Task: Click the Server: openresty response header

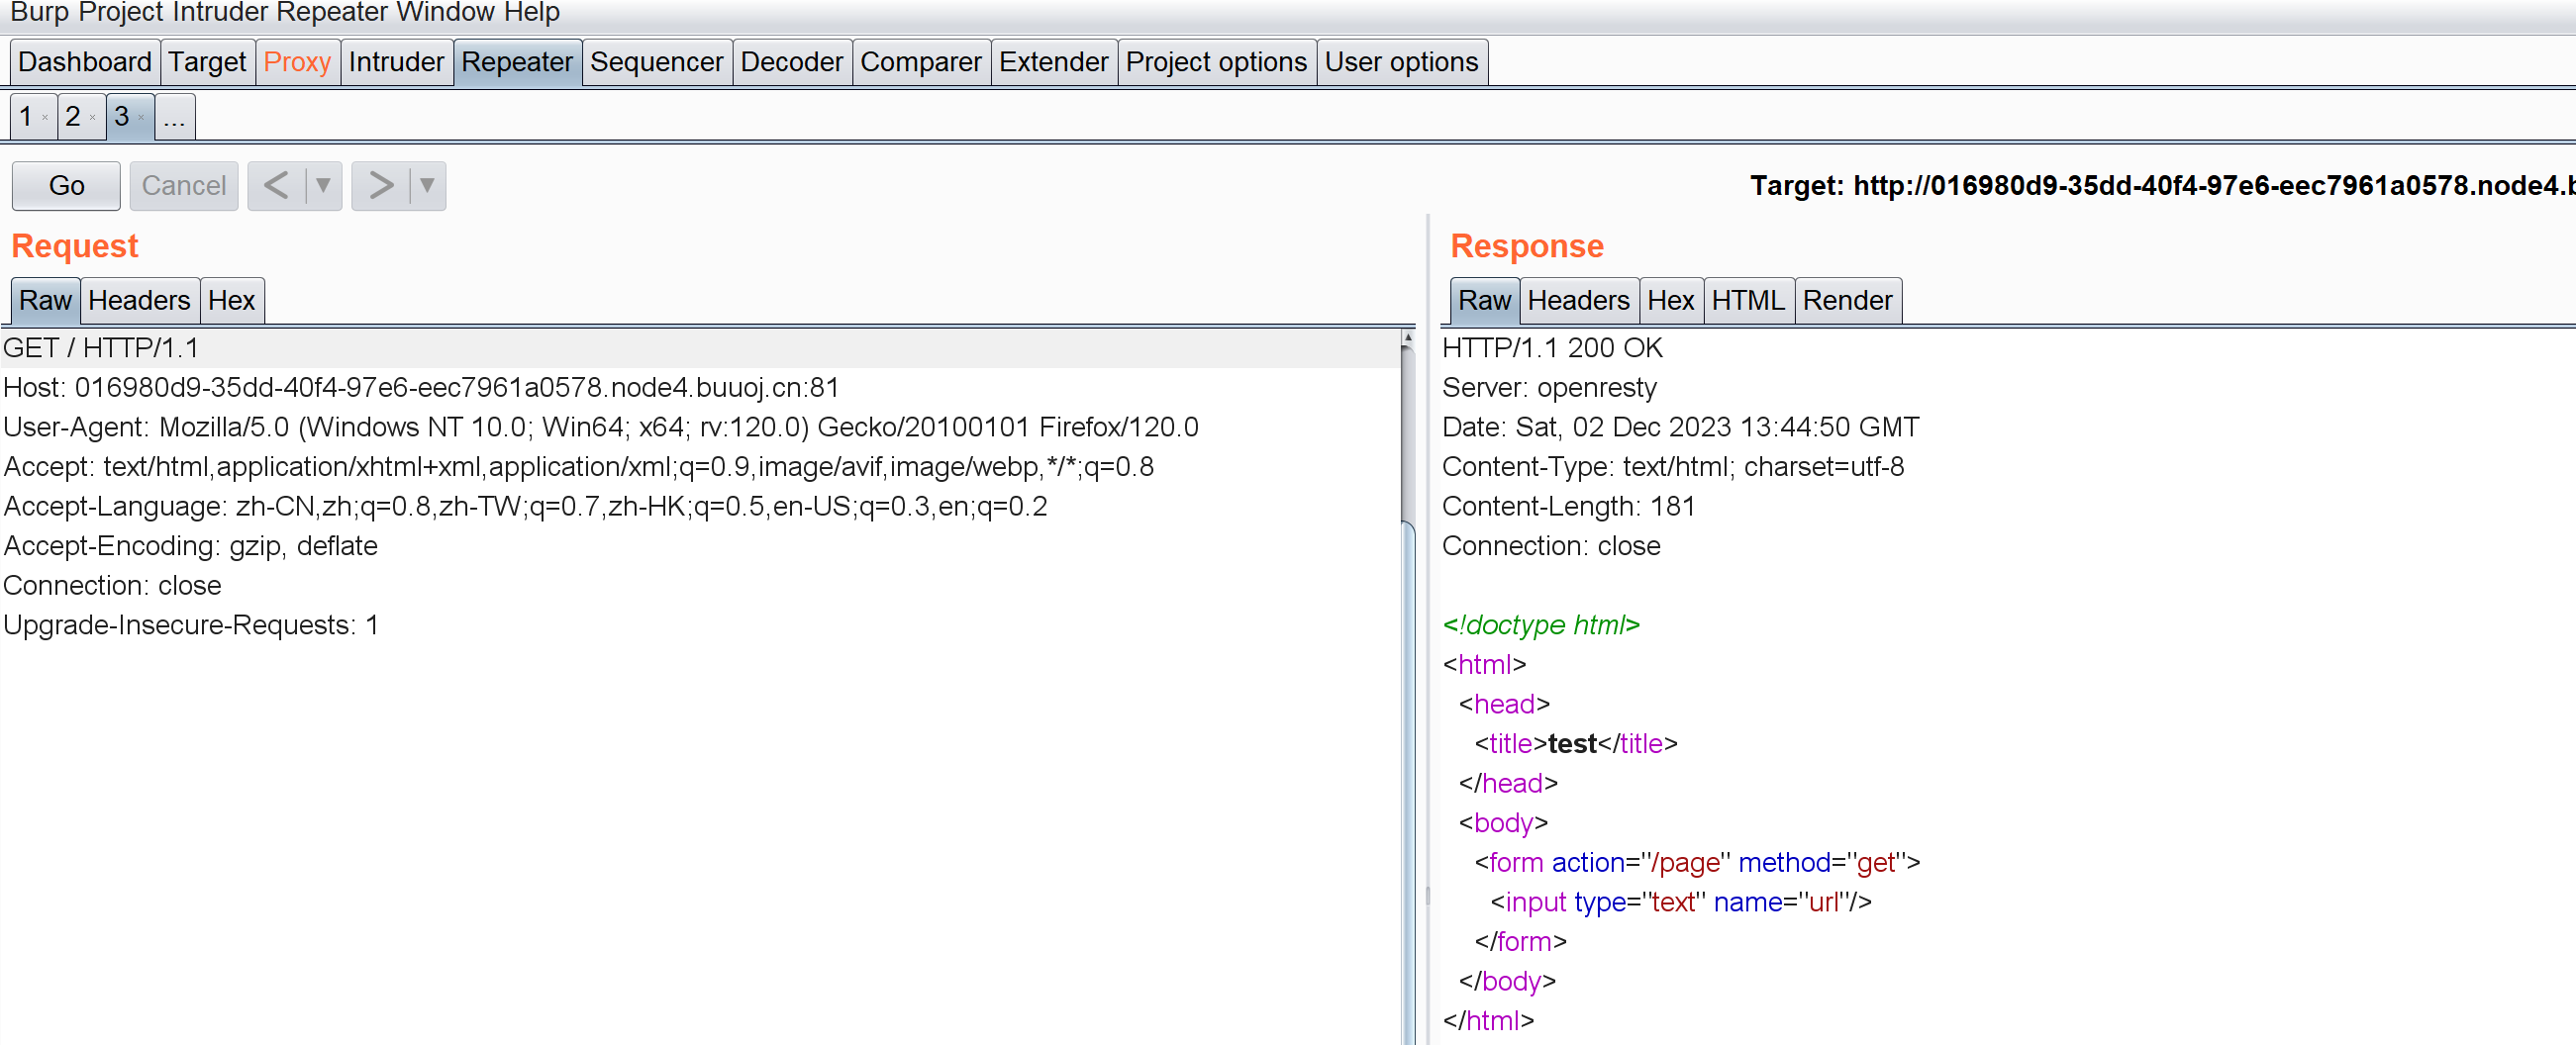Action: pos(1549,388)
